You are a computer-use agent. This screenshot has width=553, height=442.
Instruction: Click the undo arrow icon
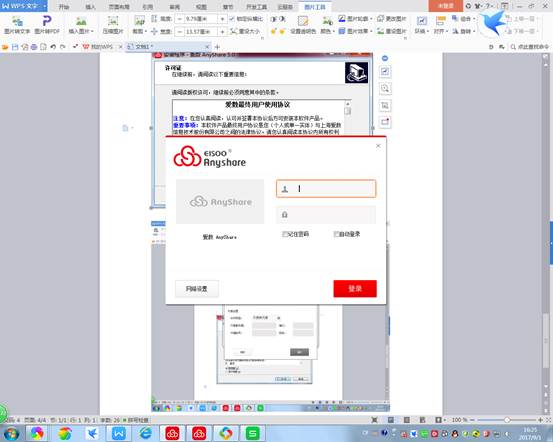[53, 47]
